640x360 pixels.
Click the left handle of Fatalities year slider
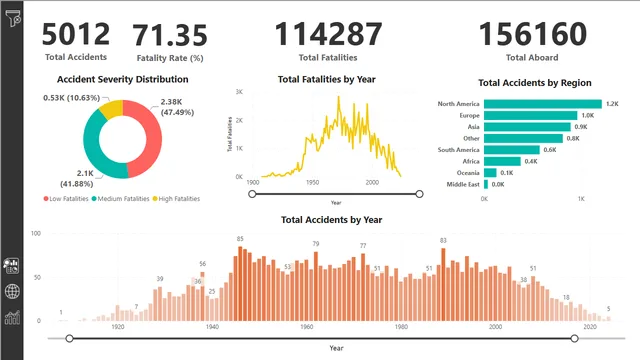252,194
